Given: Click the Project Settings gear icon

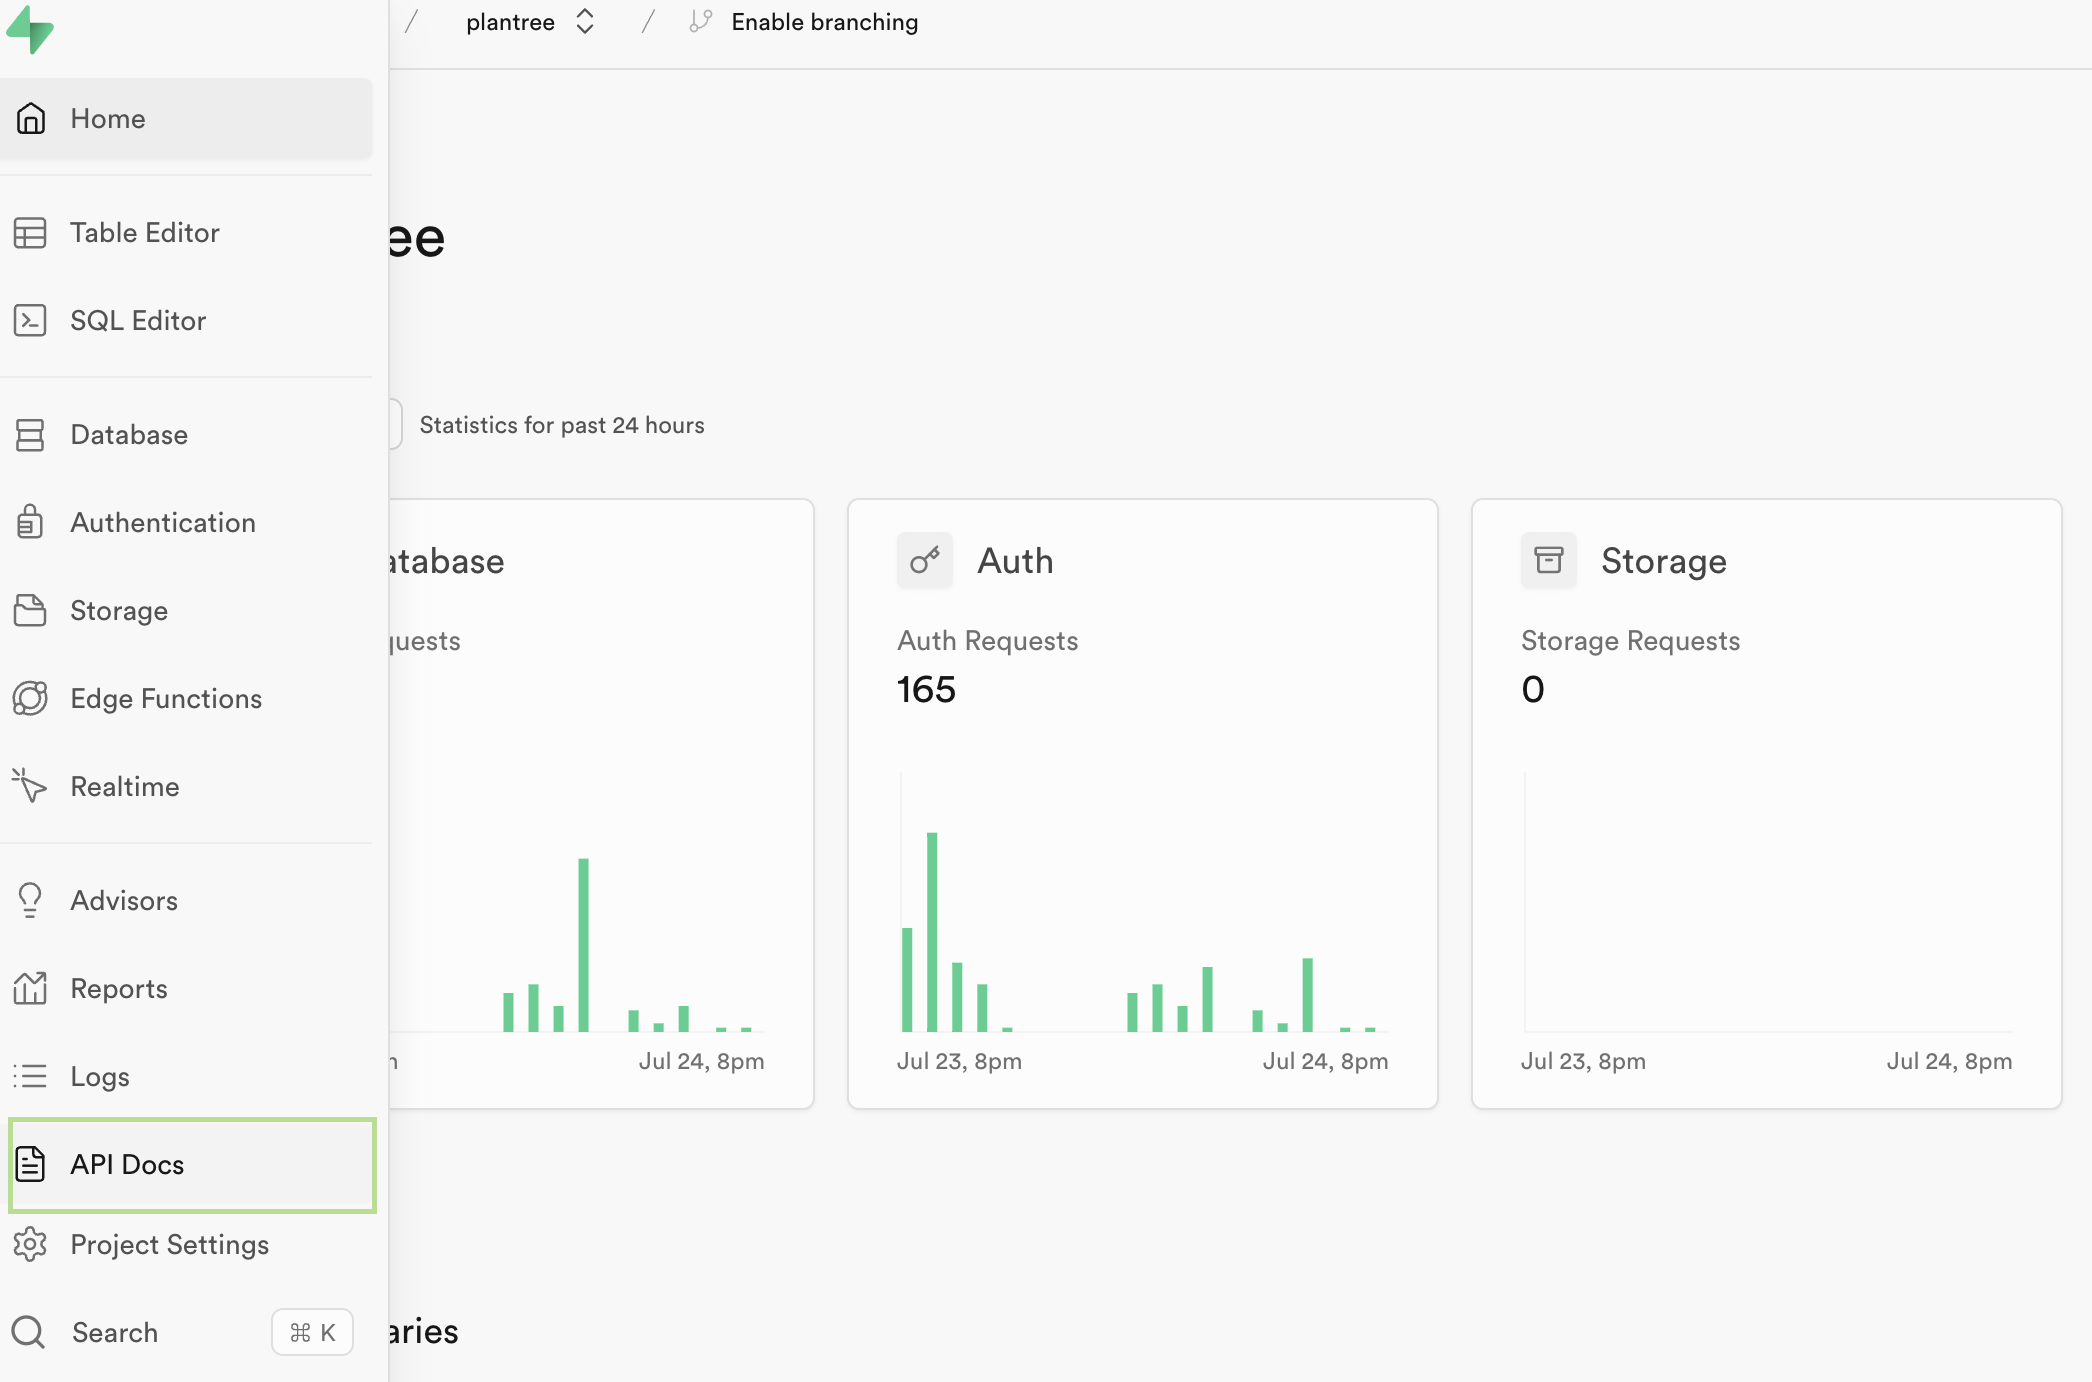Looking at the screenshot, I should [x=30, y=1244].
